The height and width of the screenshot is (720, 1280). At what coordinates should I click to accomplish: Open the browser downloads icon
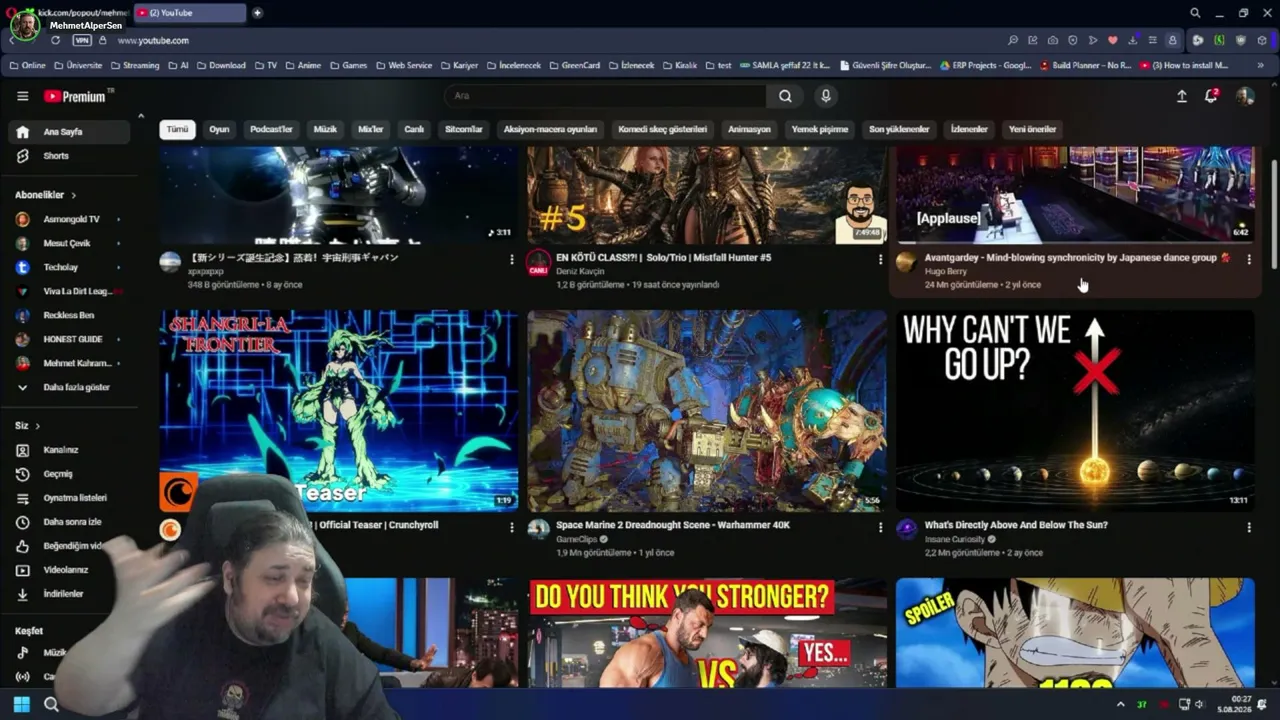1132,40
